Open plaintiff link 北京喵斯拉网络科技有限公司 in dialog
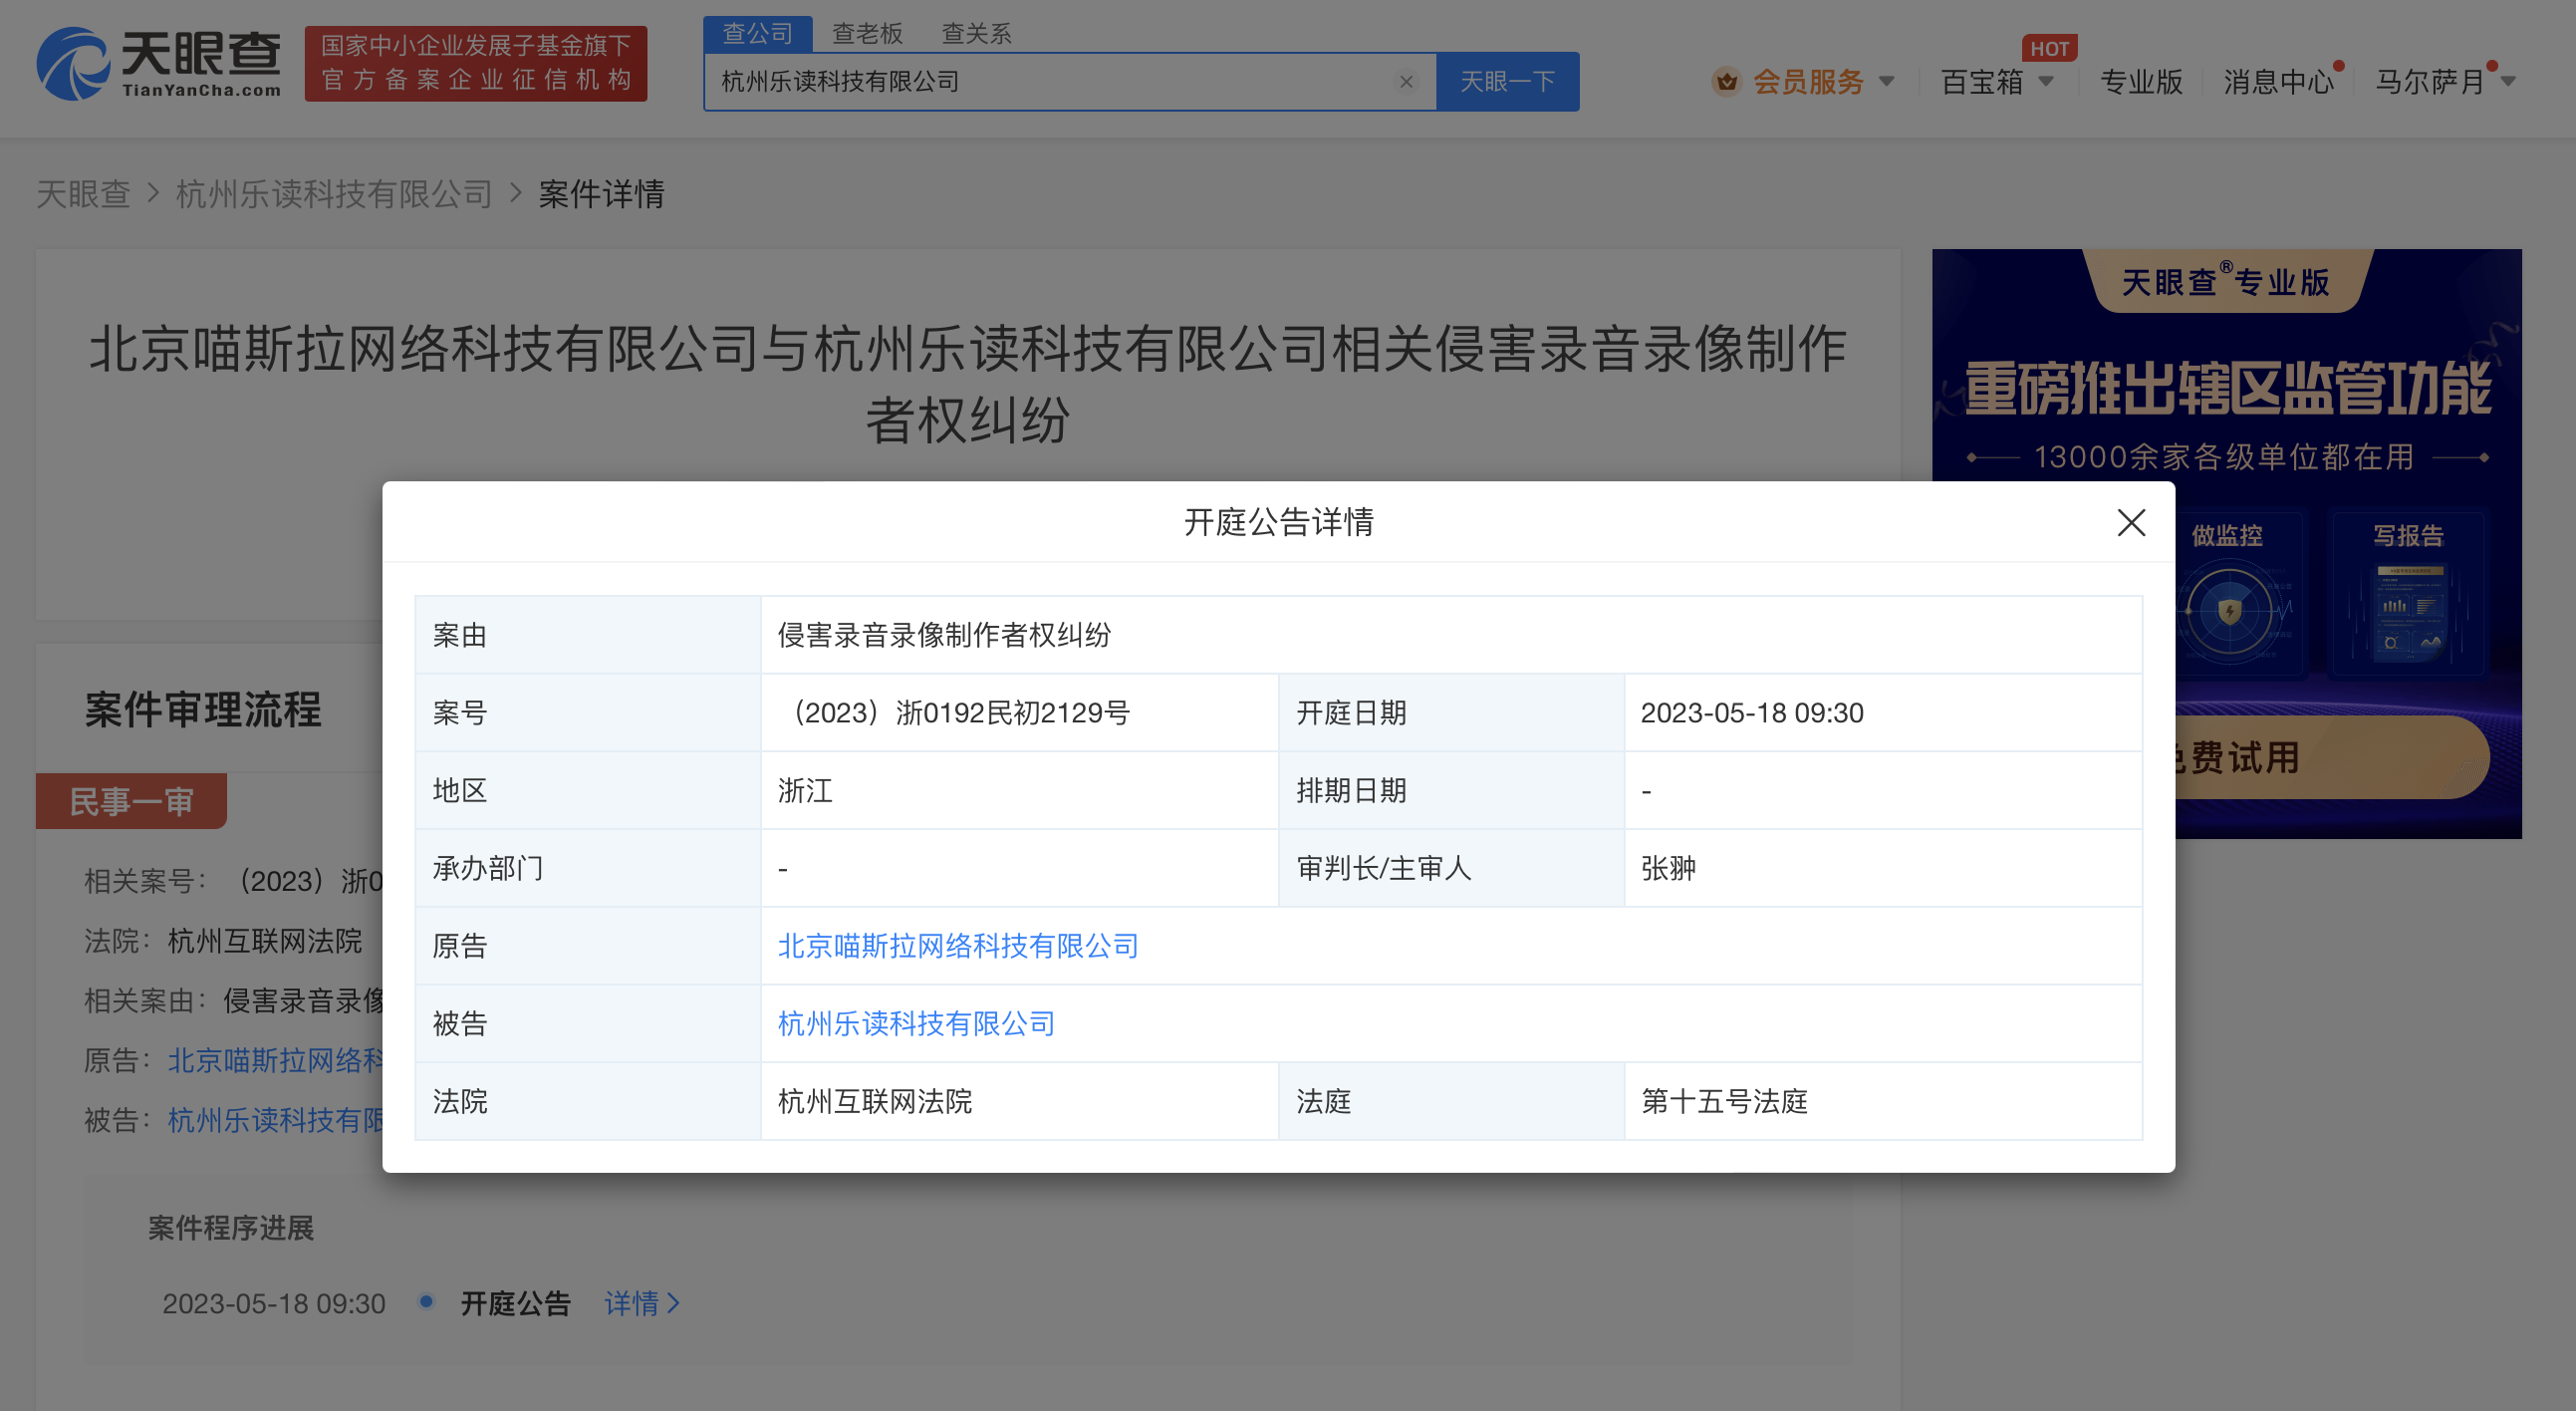The width and height of the screenshot is (2576, 1411). [x=958, y=946]
